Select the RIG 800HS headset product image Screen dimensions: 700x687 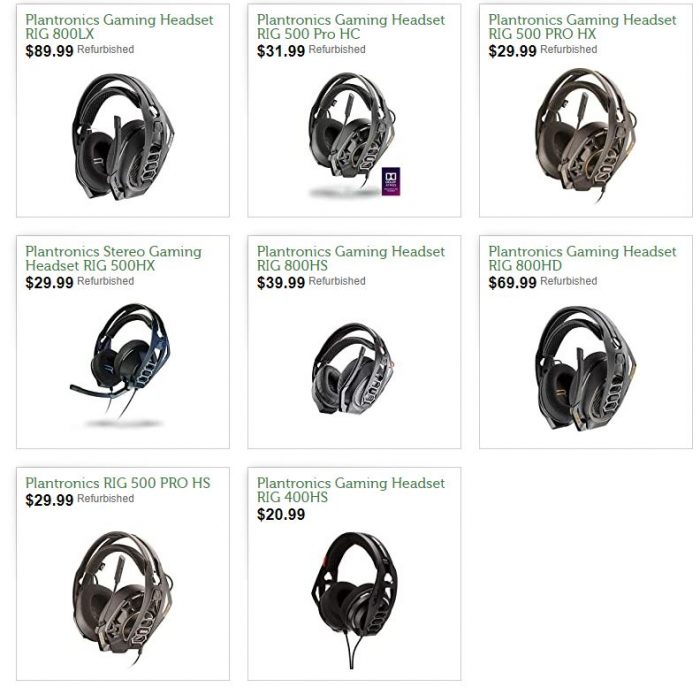point(354,369)
